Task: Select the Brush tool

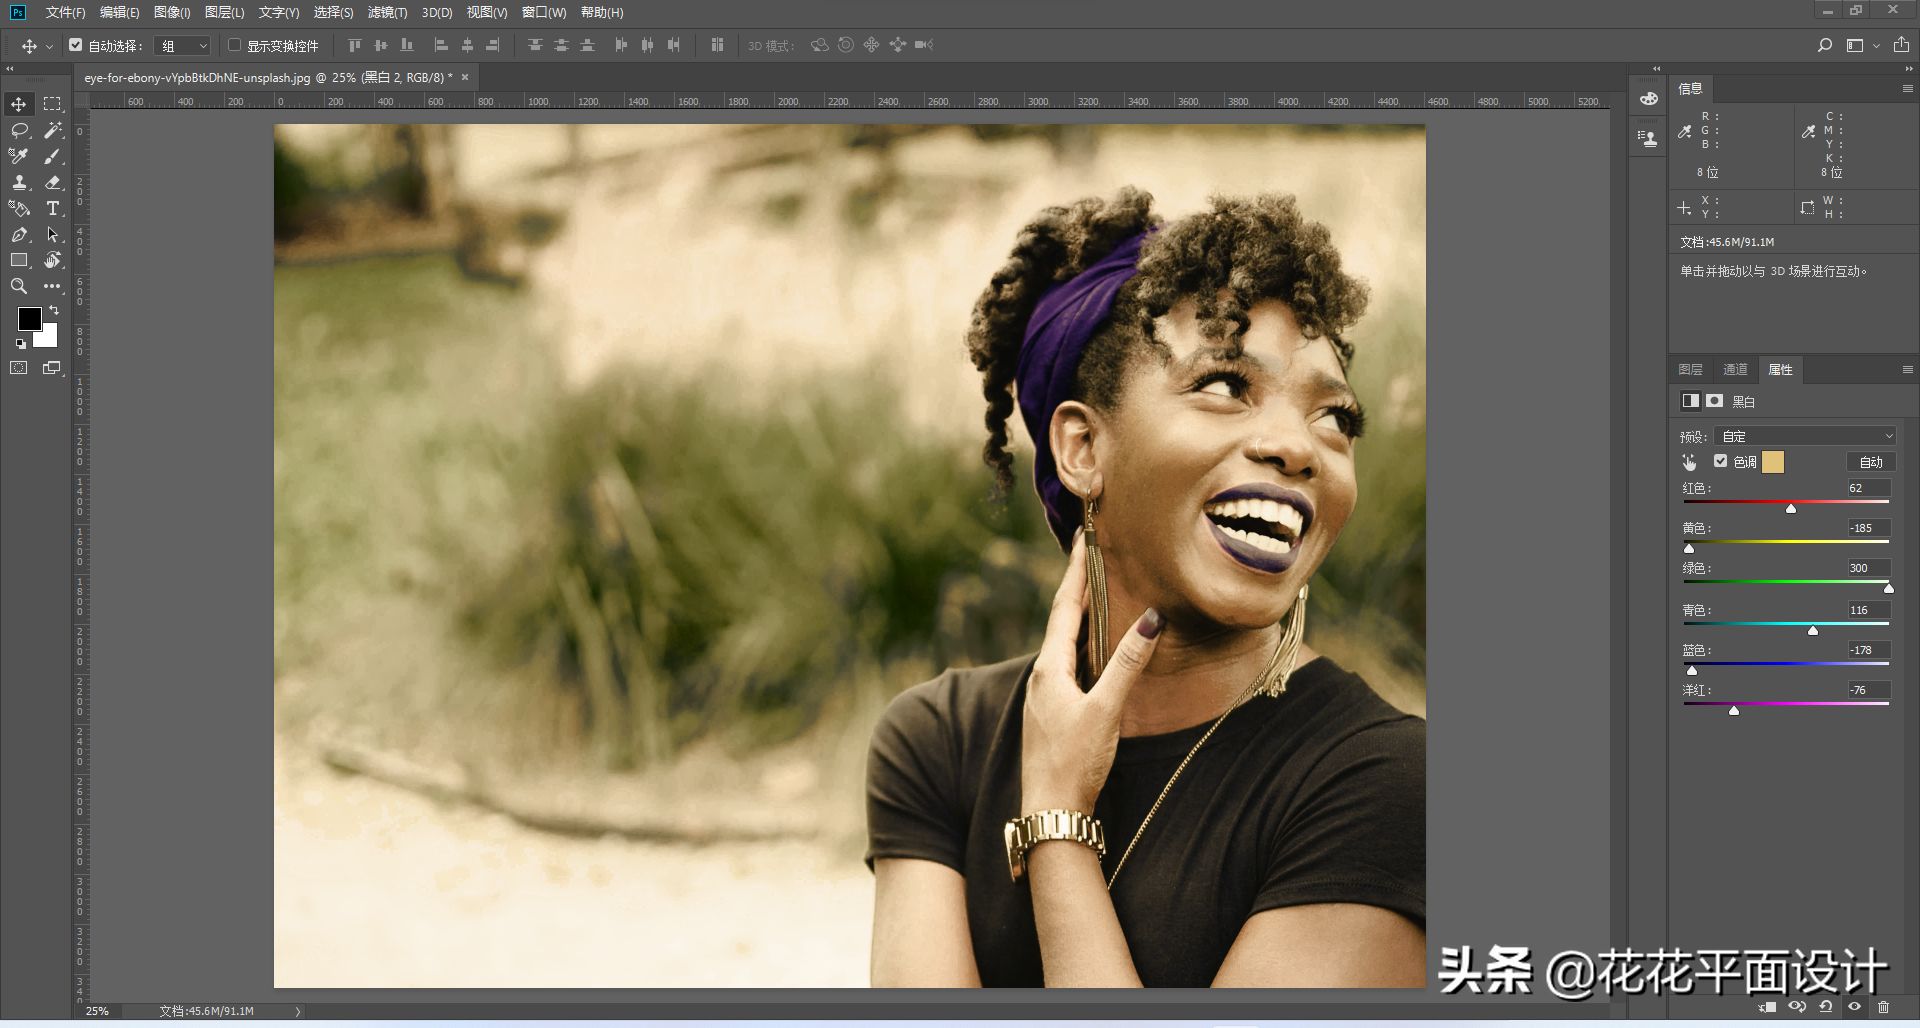Action: 53,156
